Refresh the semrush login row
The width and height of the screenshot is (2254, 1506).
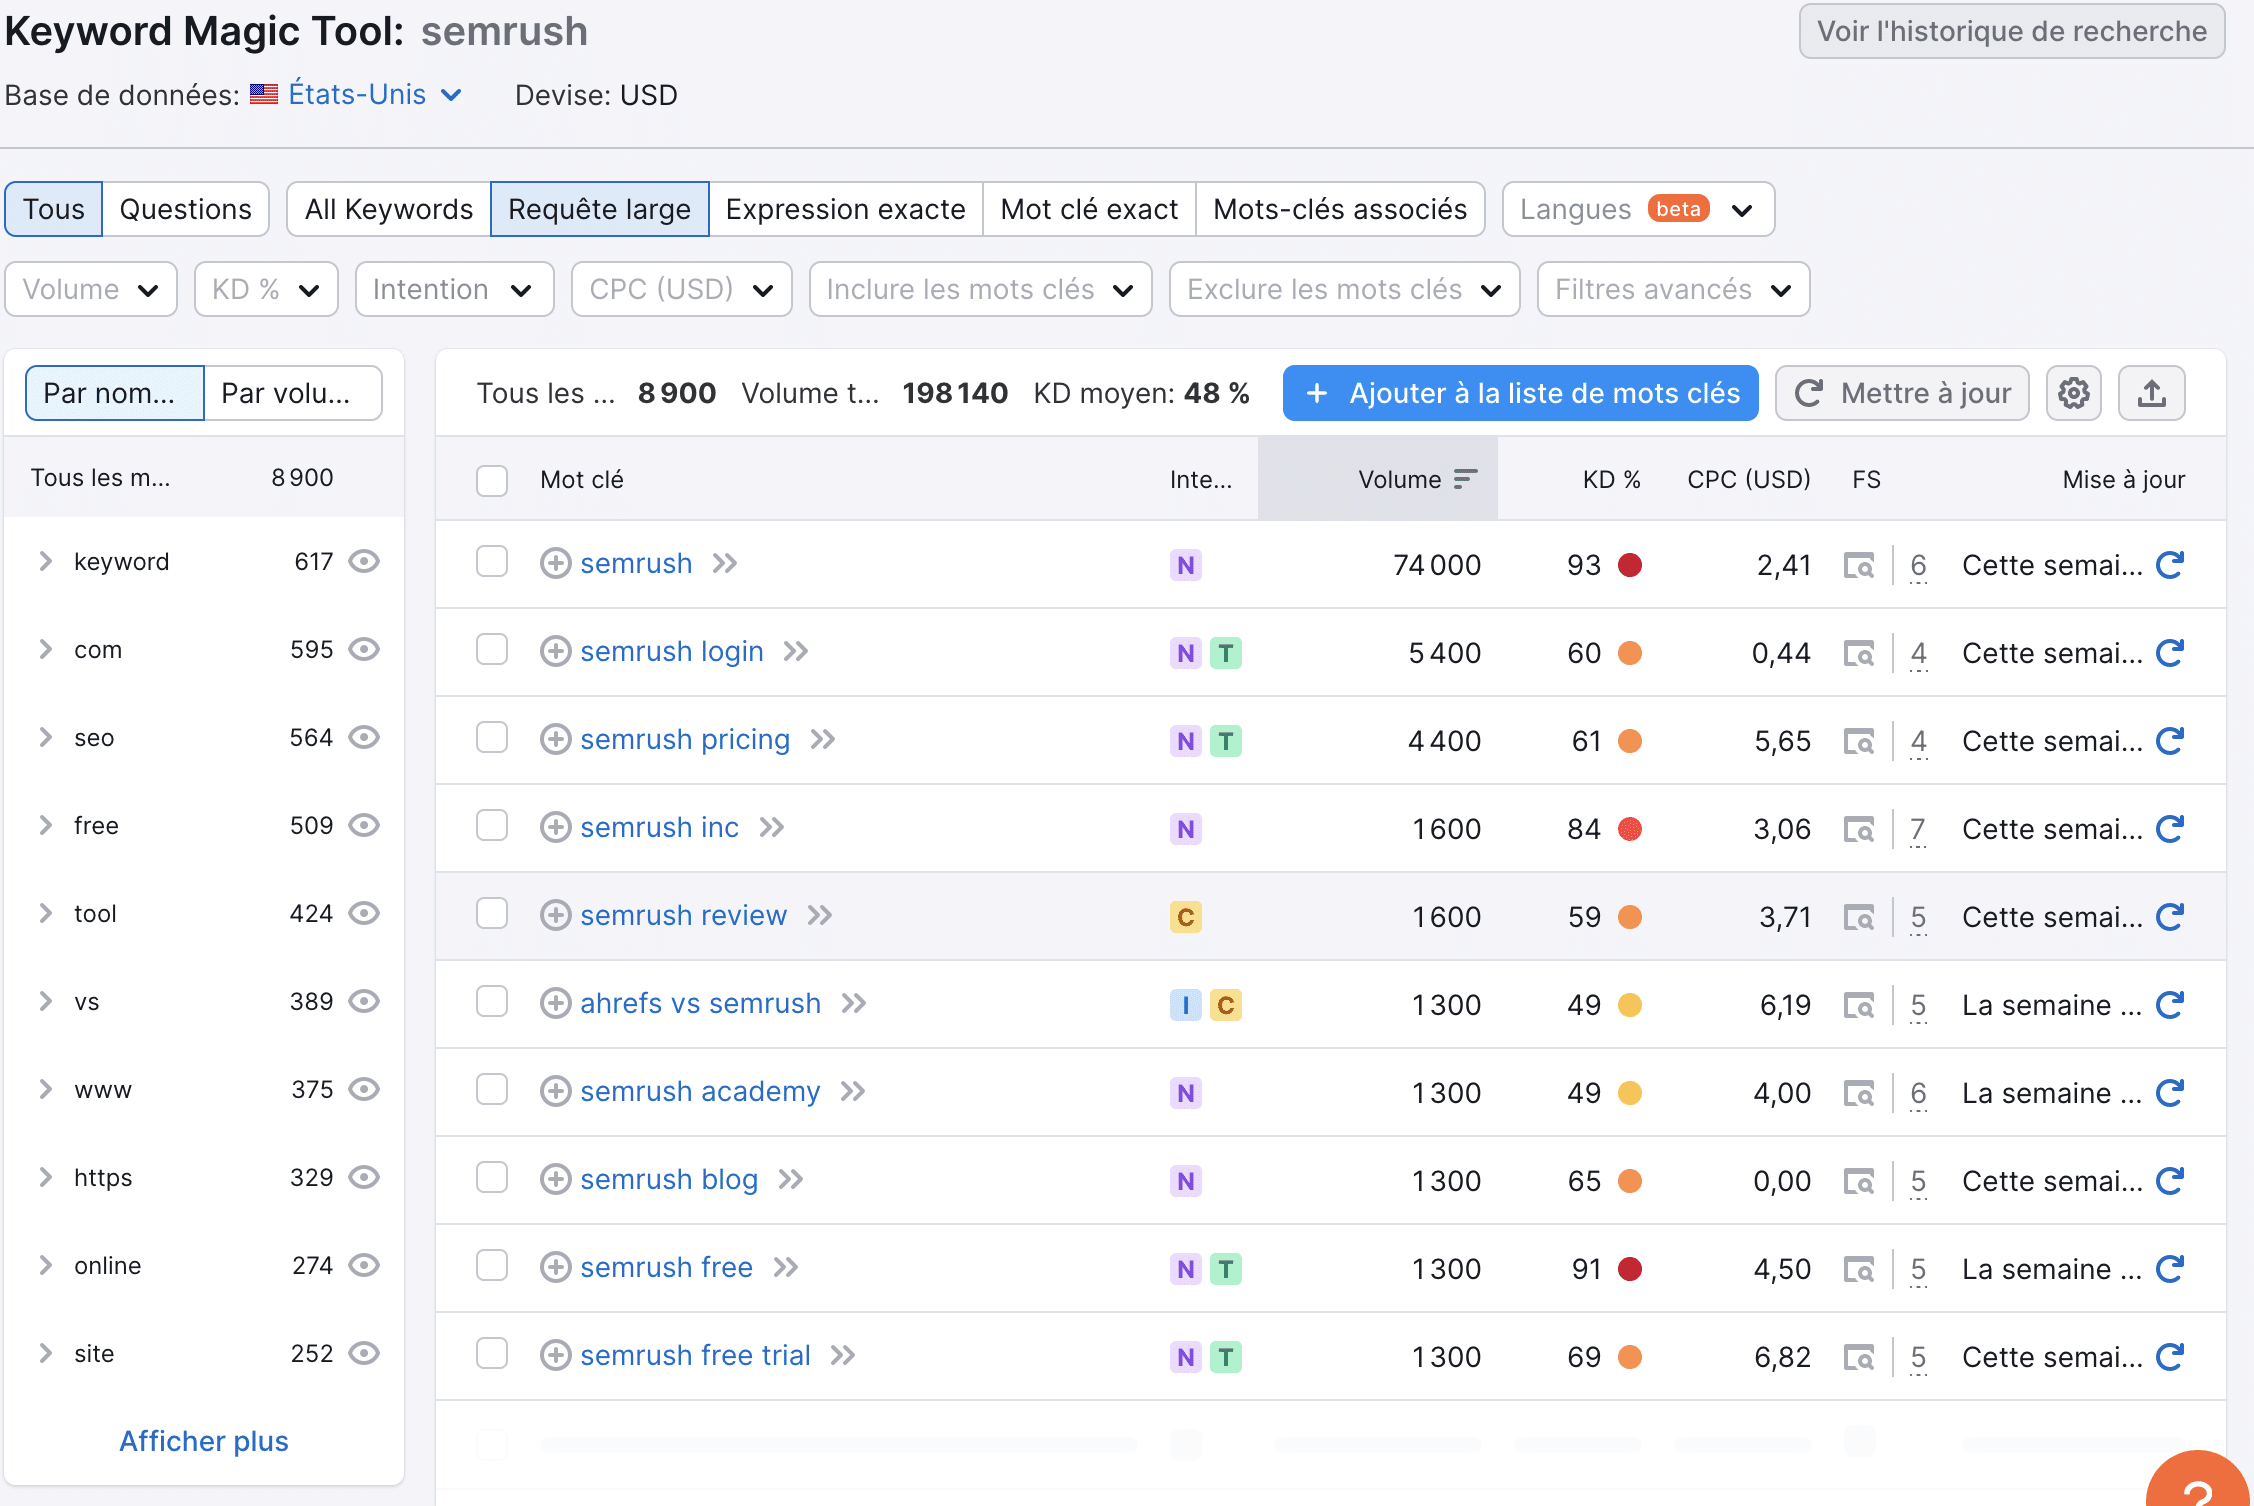2169,653
